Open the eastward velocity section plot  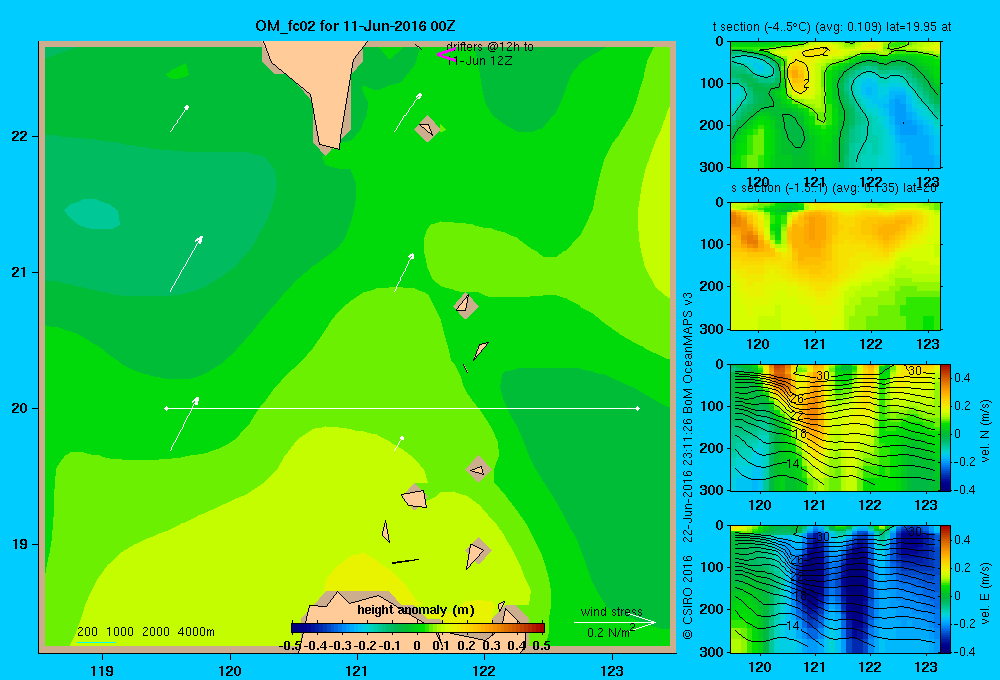pos(835,589)
